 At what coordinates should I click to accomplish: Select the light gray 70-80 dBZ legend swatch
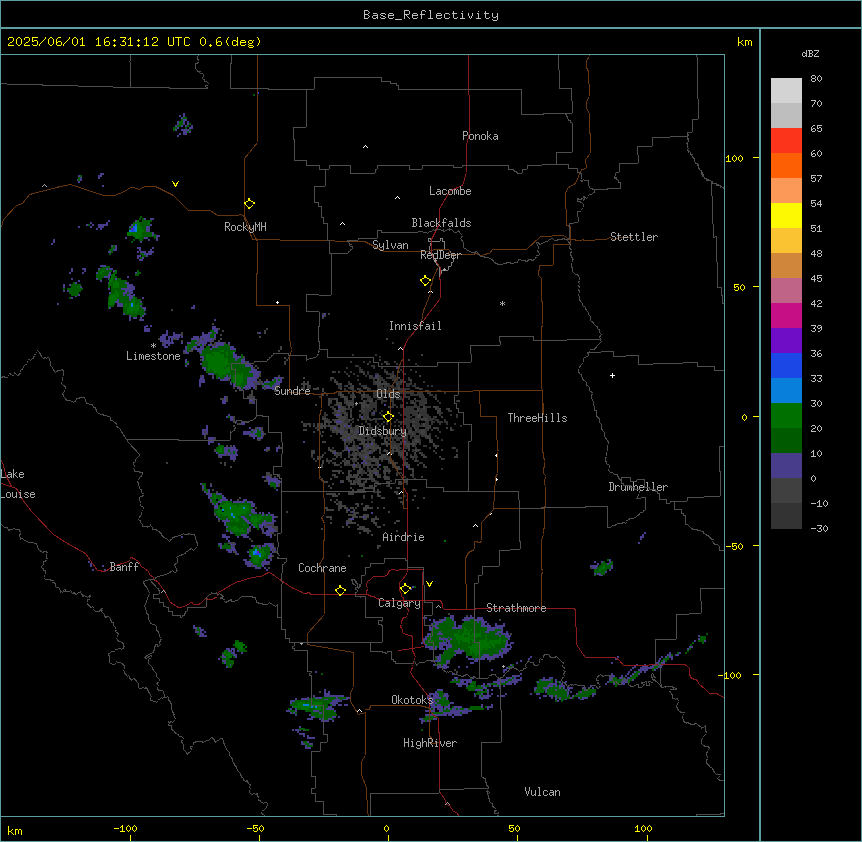click(786, 91)
